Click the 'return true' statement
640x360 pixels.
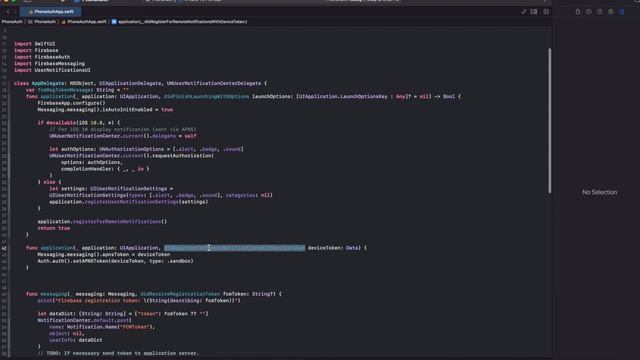pos(54,228)
